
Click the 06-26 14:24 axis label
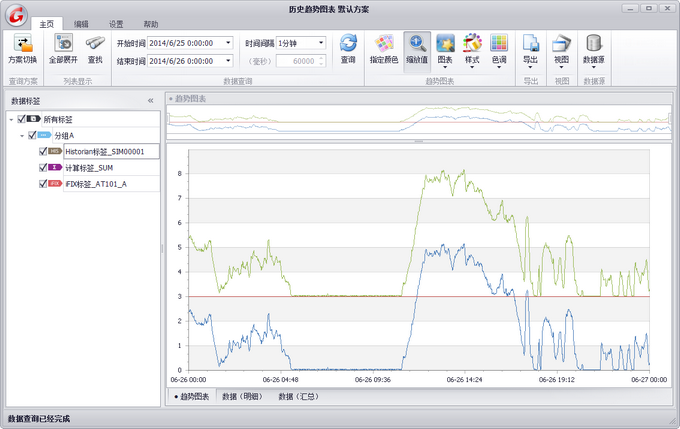tap(464, 380)
